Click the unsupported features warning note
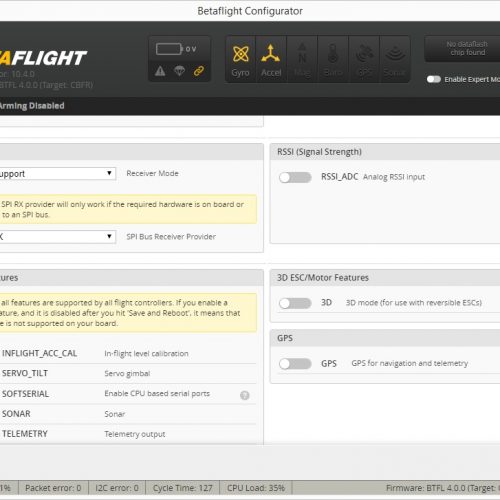The image size is (500, 500). pyautogui.click(x=128, y=313)
